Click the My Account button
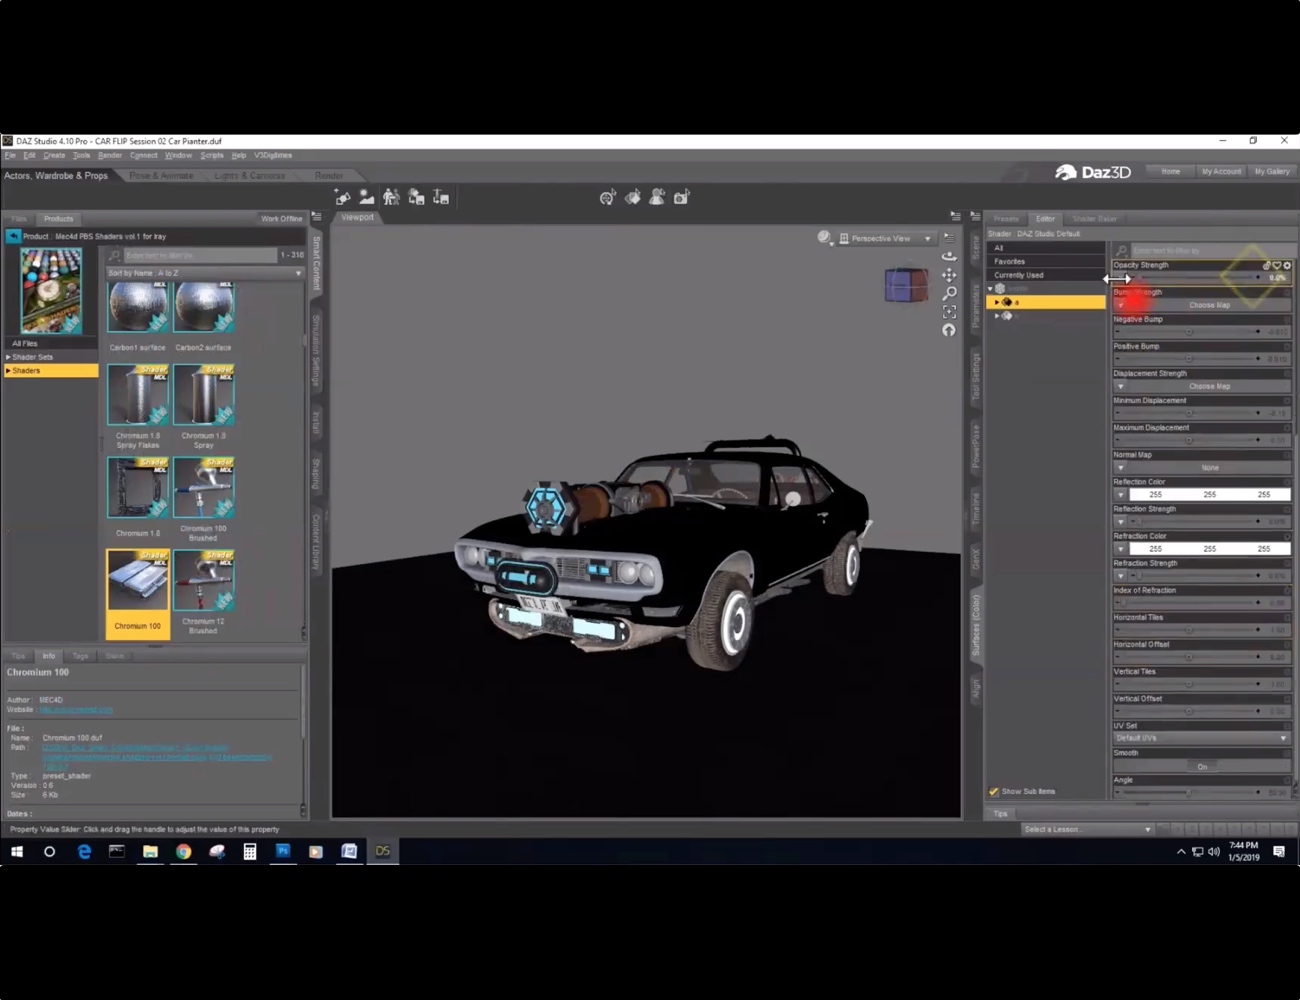 pos(1221,171)
